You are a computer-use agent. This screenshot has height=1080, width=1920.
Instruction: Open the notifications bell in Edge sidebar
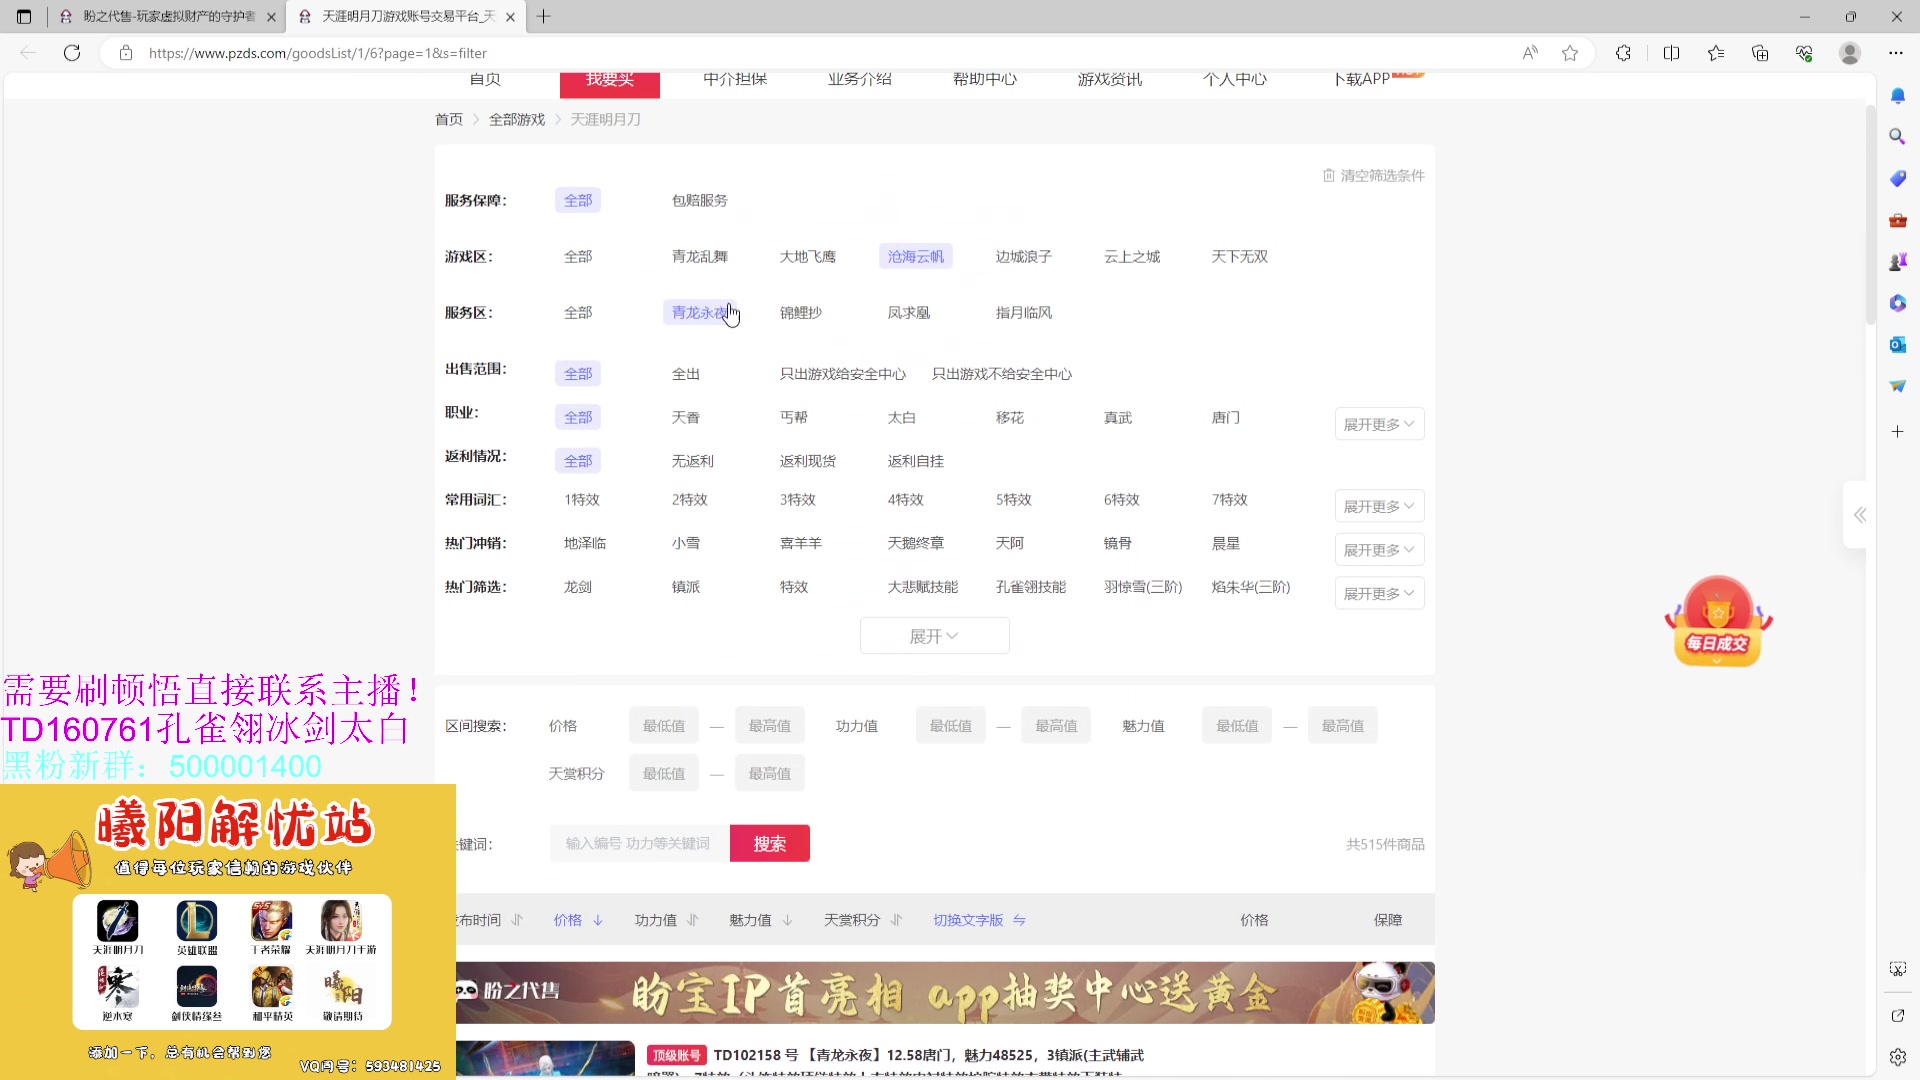pyautogui.click(x=1897, y=95)
